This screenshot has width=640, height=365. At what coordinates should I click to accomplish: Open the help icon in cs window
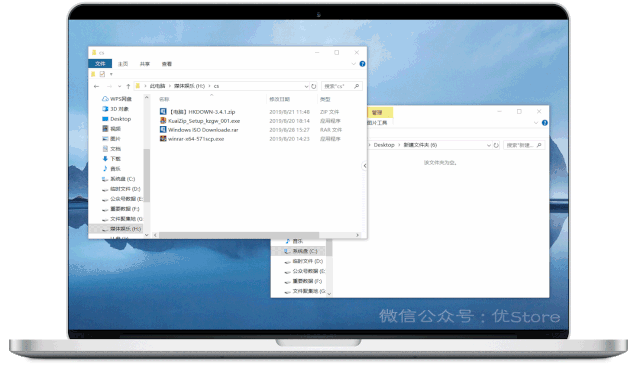(362, 64)
